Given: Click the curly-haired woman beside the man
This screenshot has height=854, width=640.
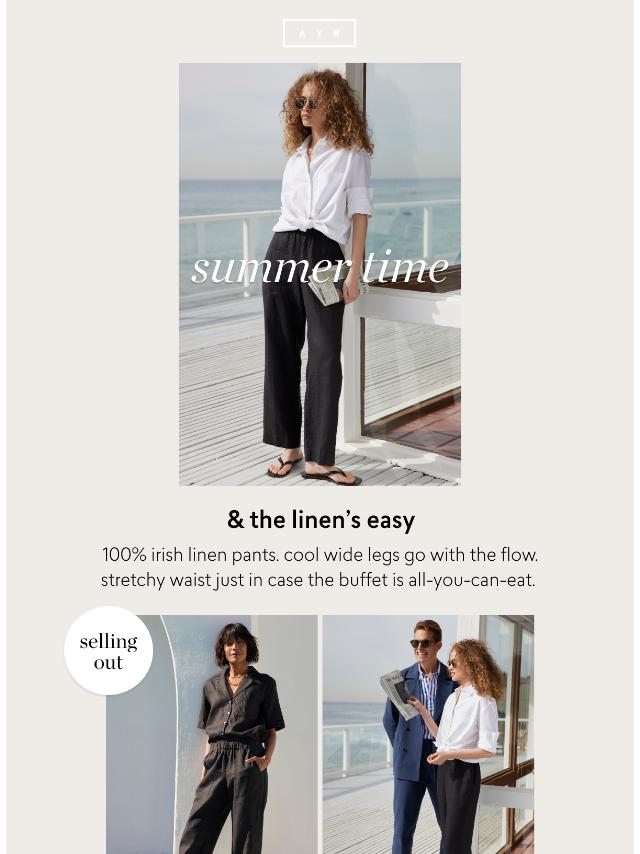Looking at the screenshot, I should (467, 746).
